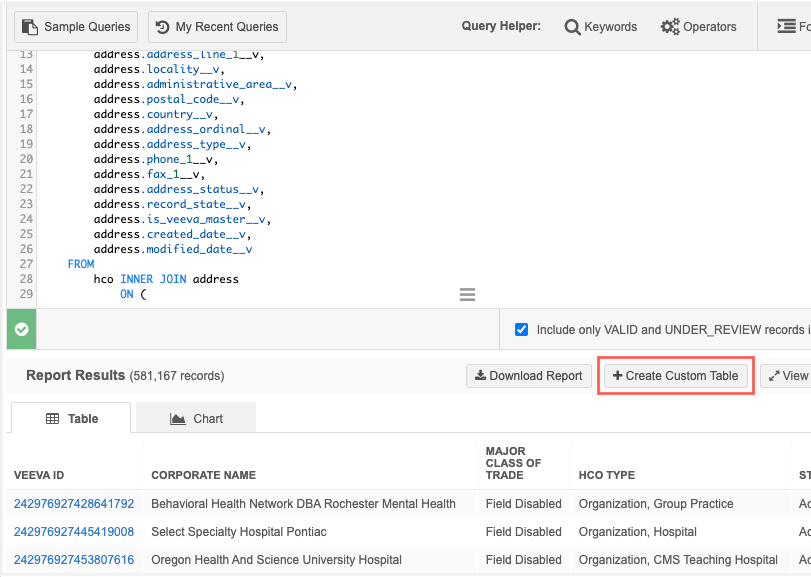Image resolution: width=811 pixels, height=577 pixels.
Task: Open the Sample Queries list
Action: click(x=76, y=27)
